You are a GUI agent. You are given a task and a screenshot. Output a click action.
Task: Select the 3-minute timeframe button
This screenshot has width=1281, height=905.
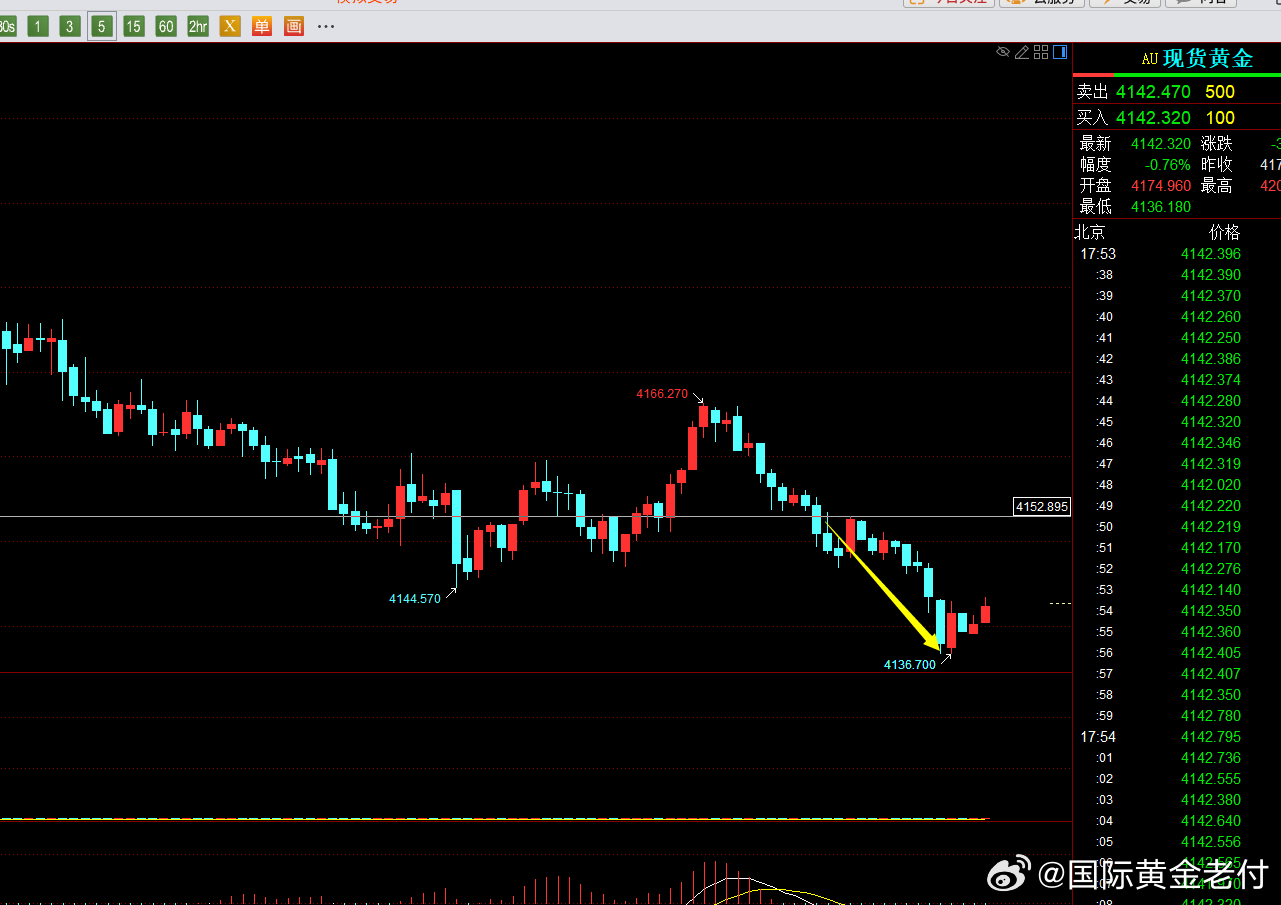pyautogui.click(x=70, y=26)
